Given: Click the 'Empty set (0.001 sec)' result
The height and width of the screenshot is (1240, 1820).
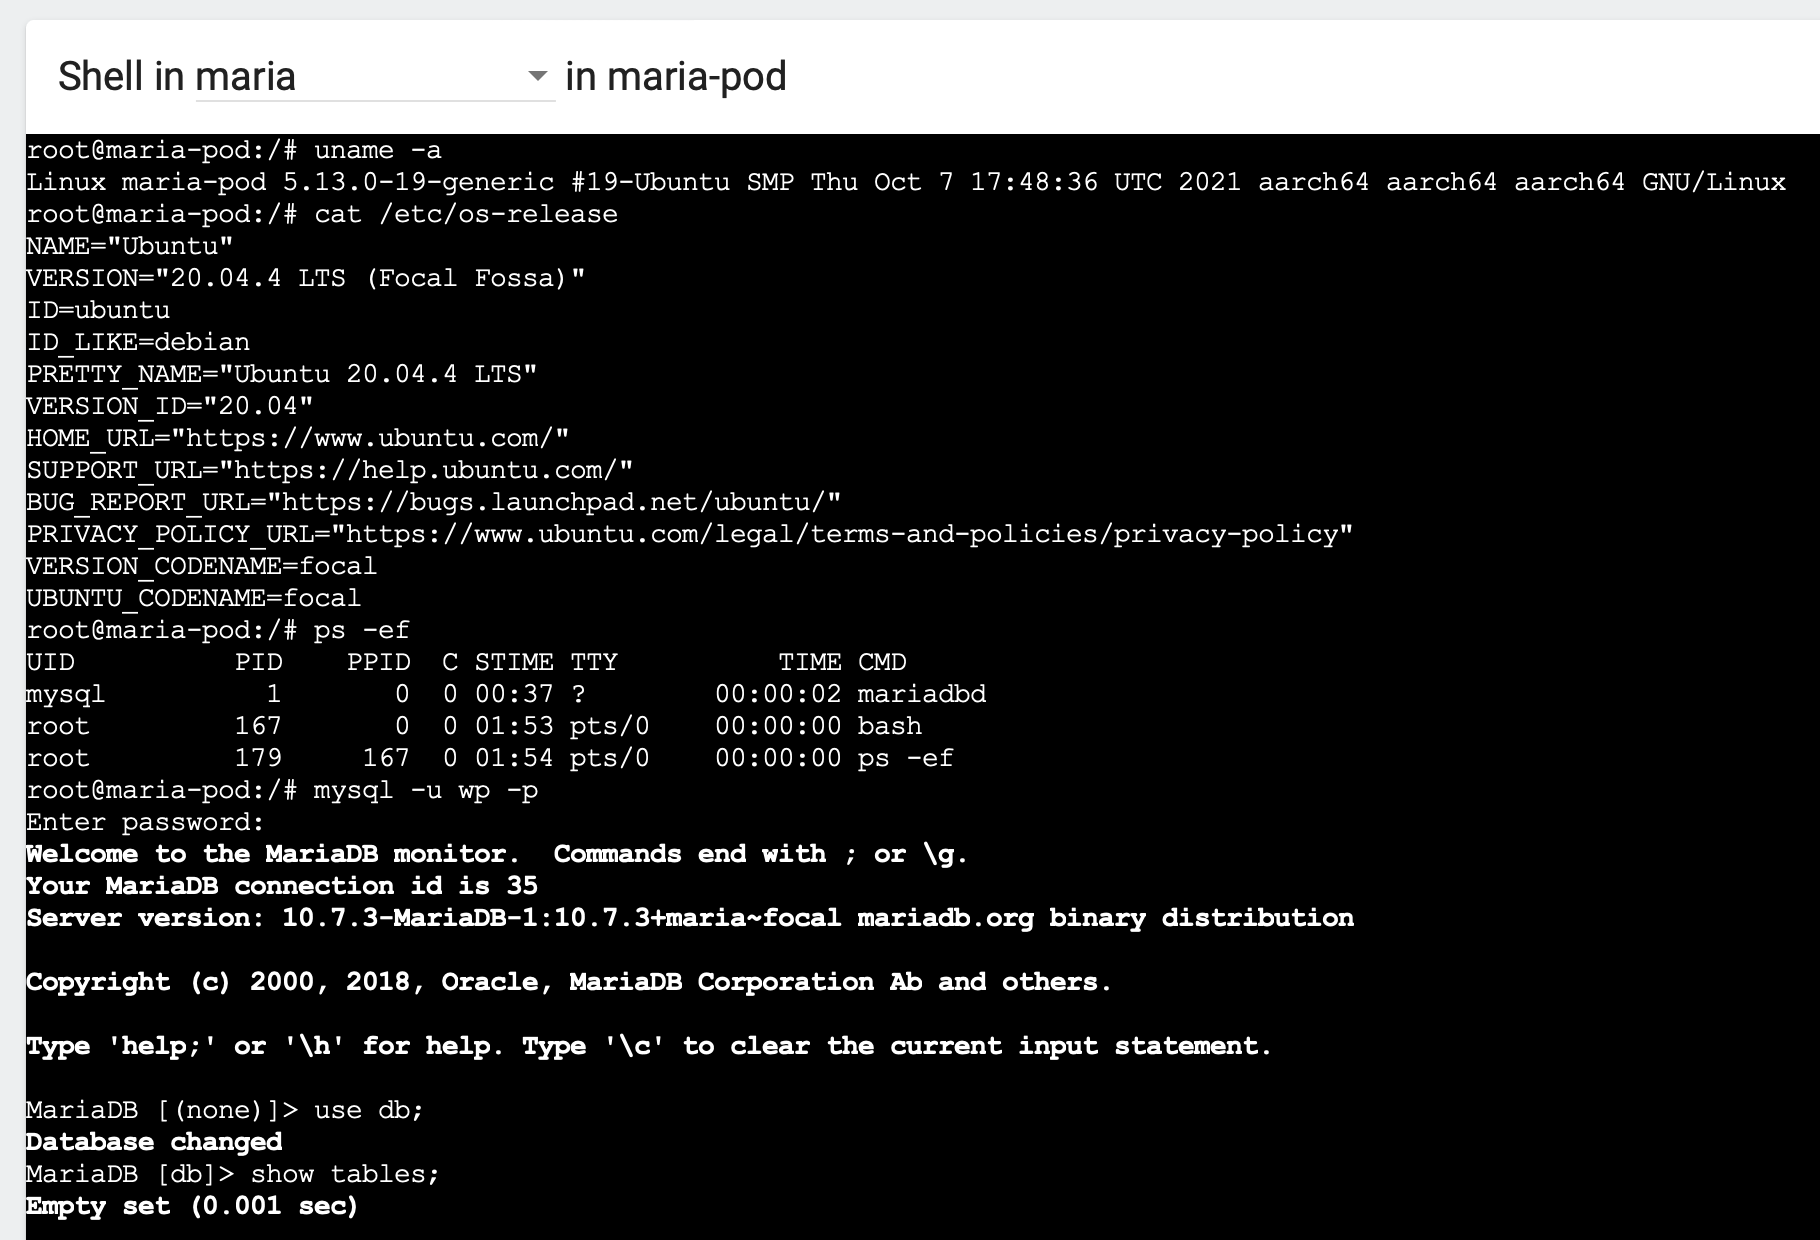Looking at the screenshot, I should coord(192,1206).
